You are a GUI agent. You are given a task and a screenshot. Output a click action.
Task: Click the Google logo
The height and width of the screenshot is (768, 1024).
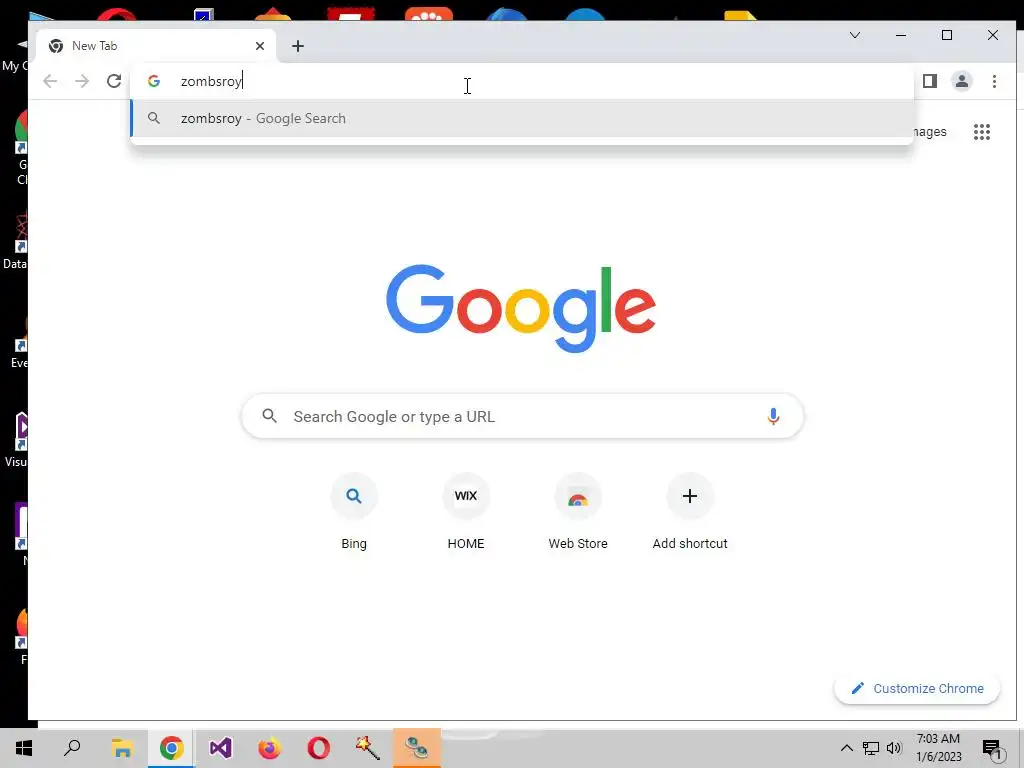click(521, 308)
